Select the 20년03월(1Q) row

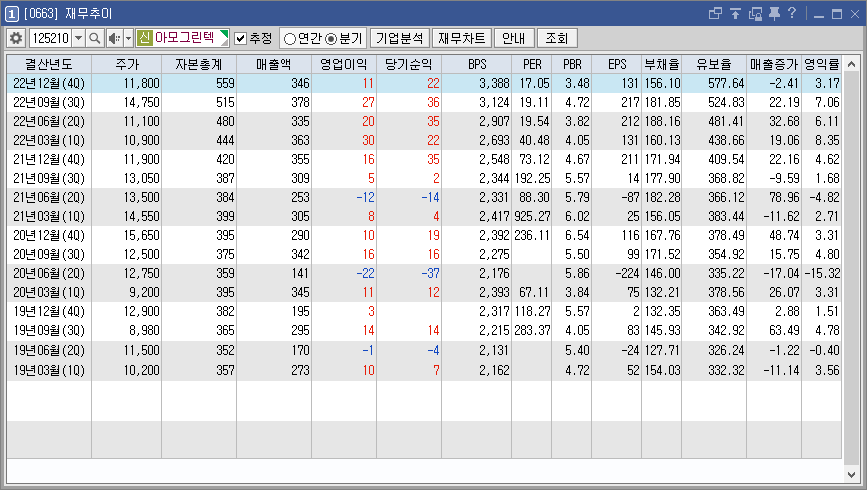[424, 292]
